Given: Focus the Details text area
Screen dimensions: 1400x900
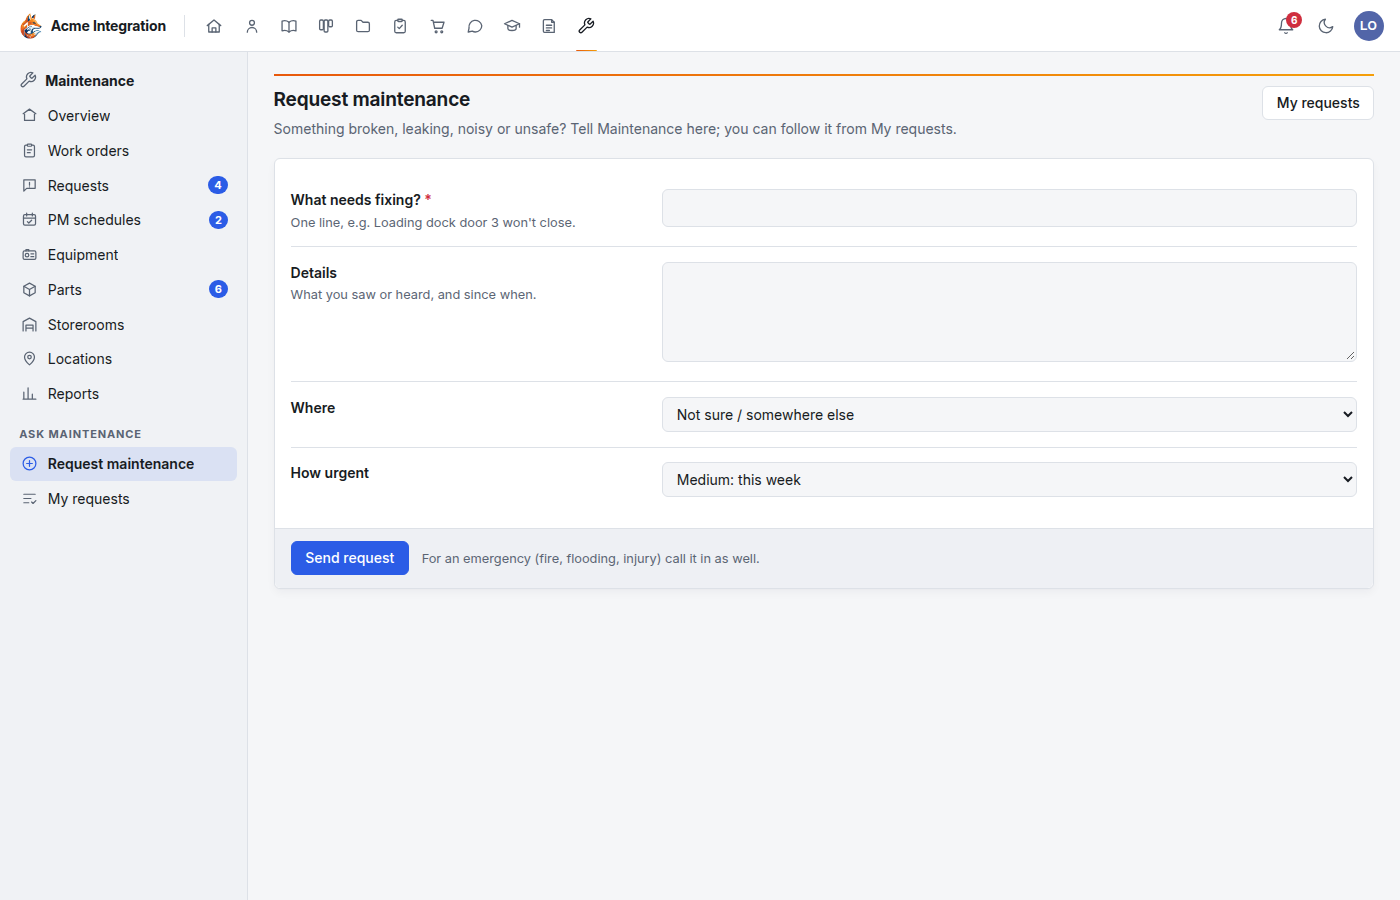Looking at the screenshot, I should point(1009,312).
